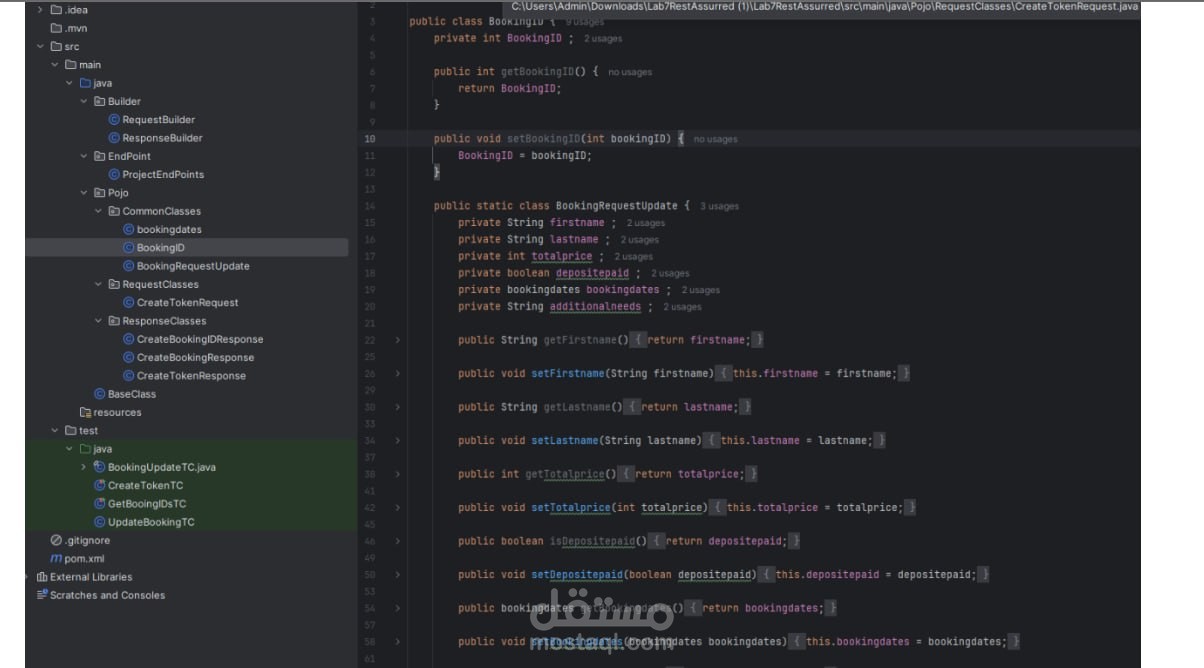
Task: Unfold the isDepositepaid method in gutter
Action: [x=397, y=541]
